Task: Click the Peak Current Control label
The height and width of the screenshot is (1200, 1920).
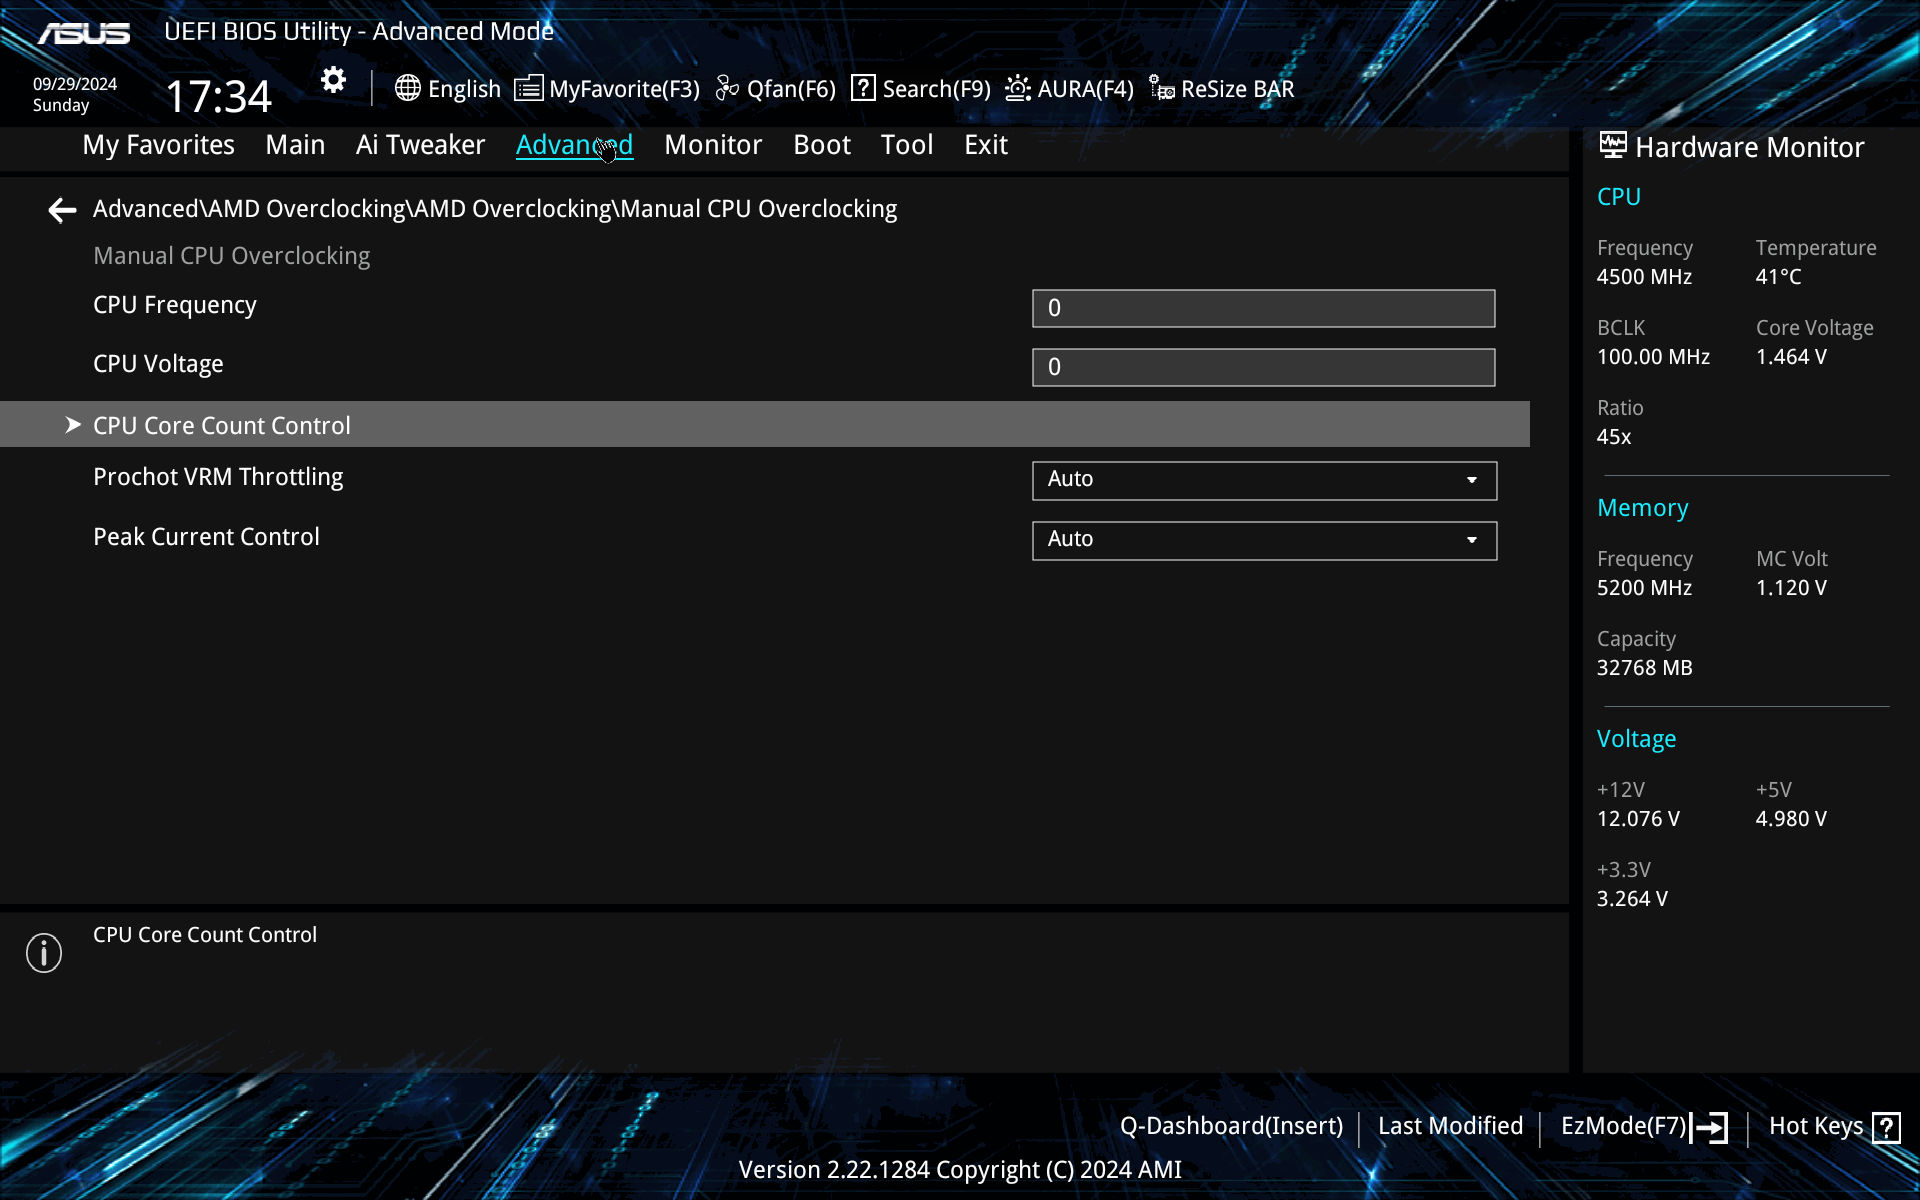Action: 206,537
